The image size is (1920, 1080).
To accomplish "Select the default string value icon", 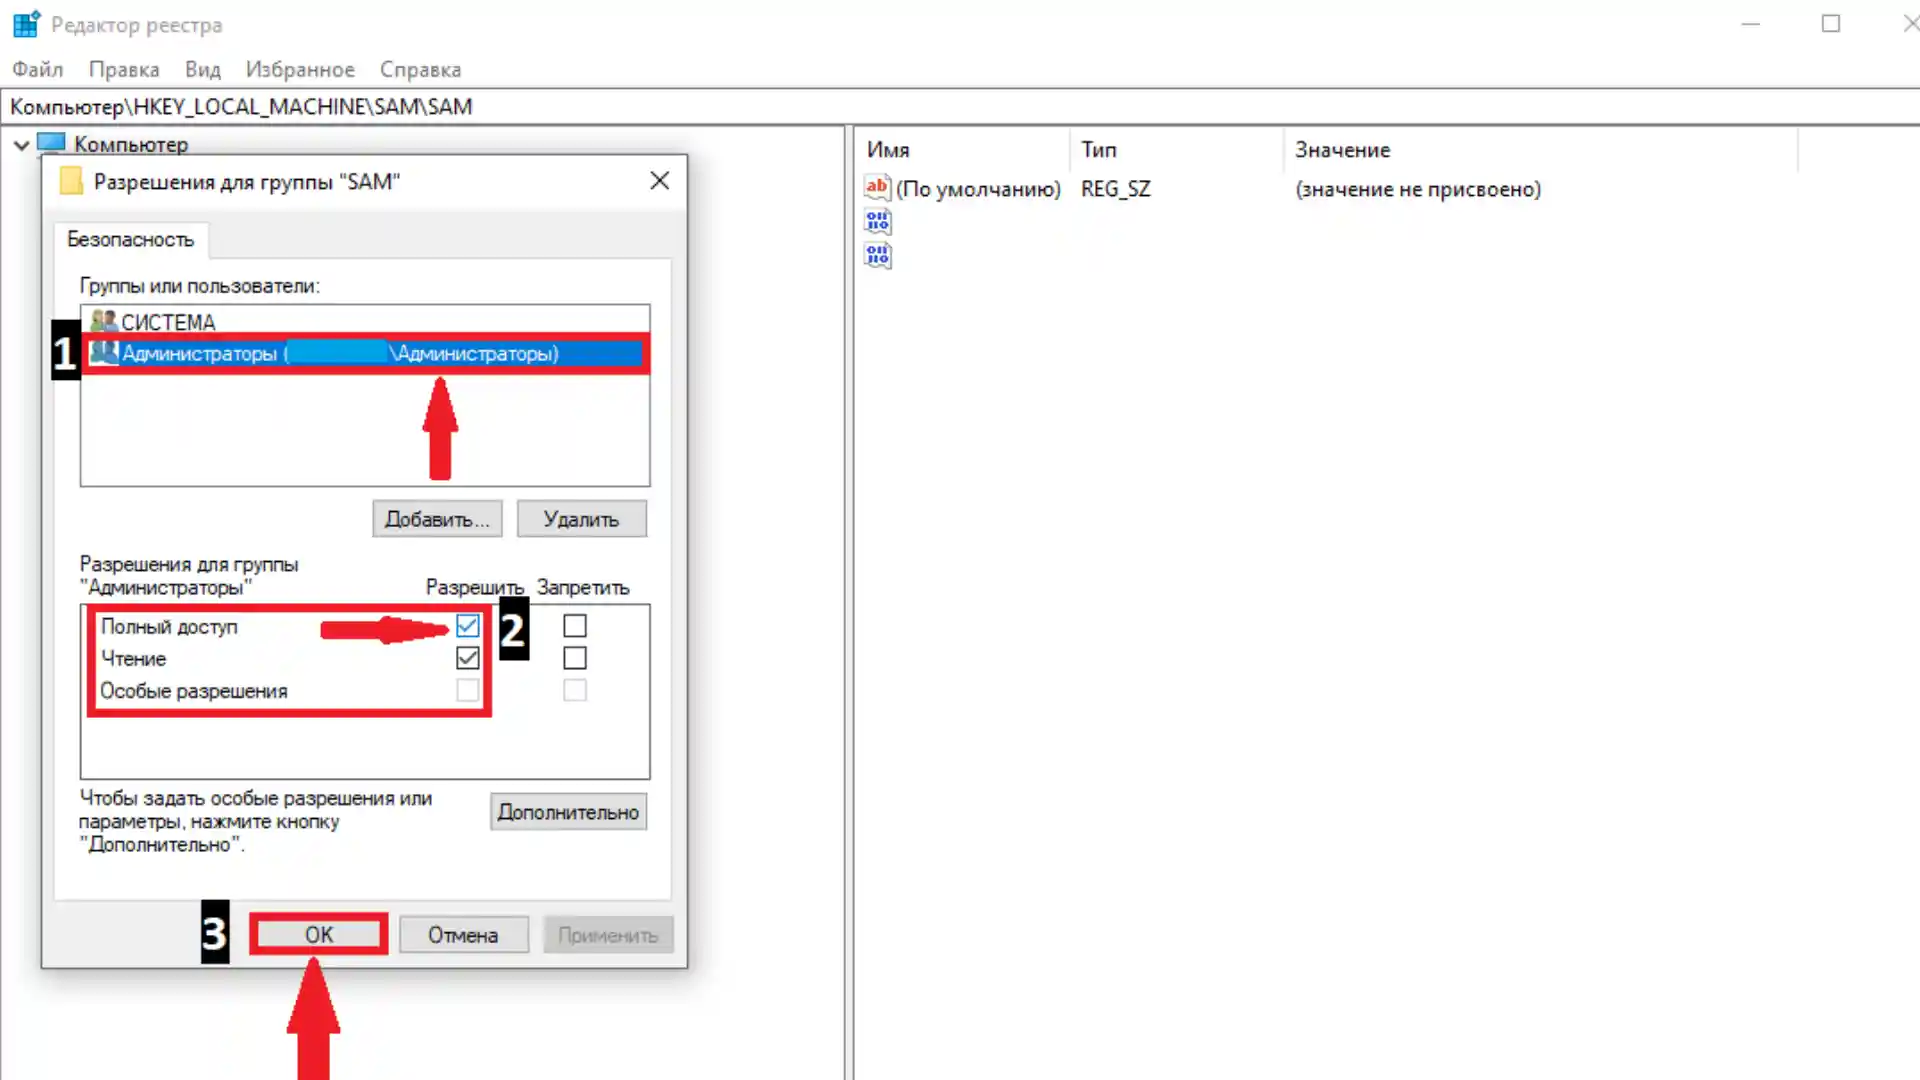I will (877, 187).
